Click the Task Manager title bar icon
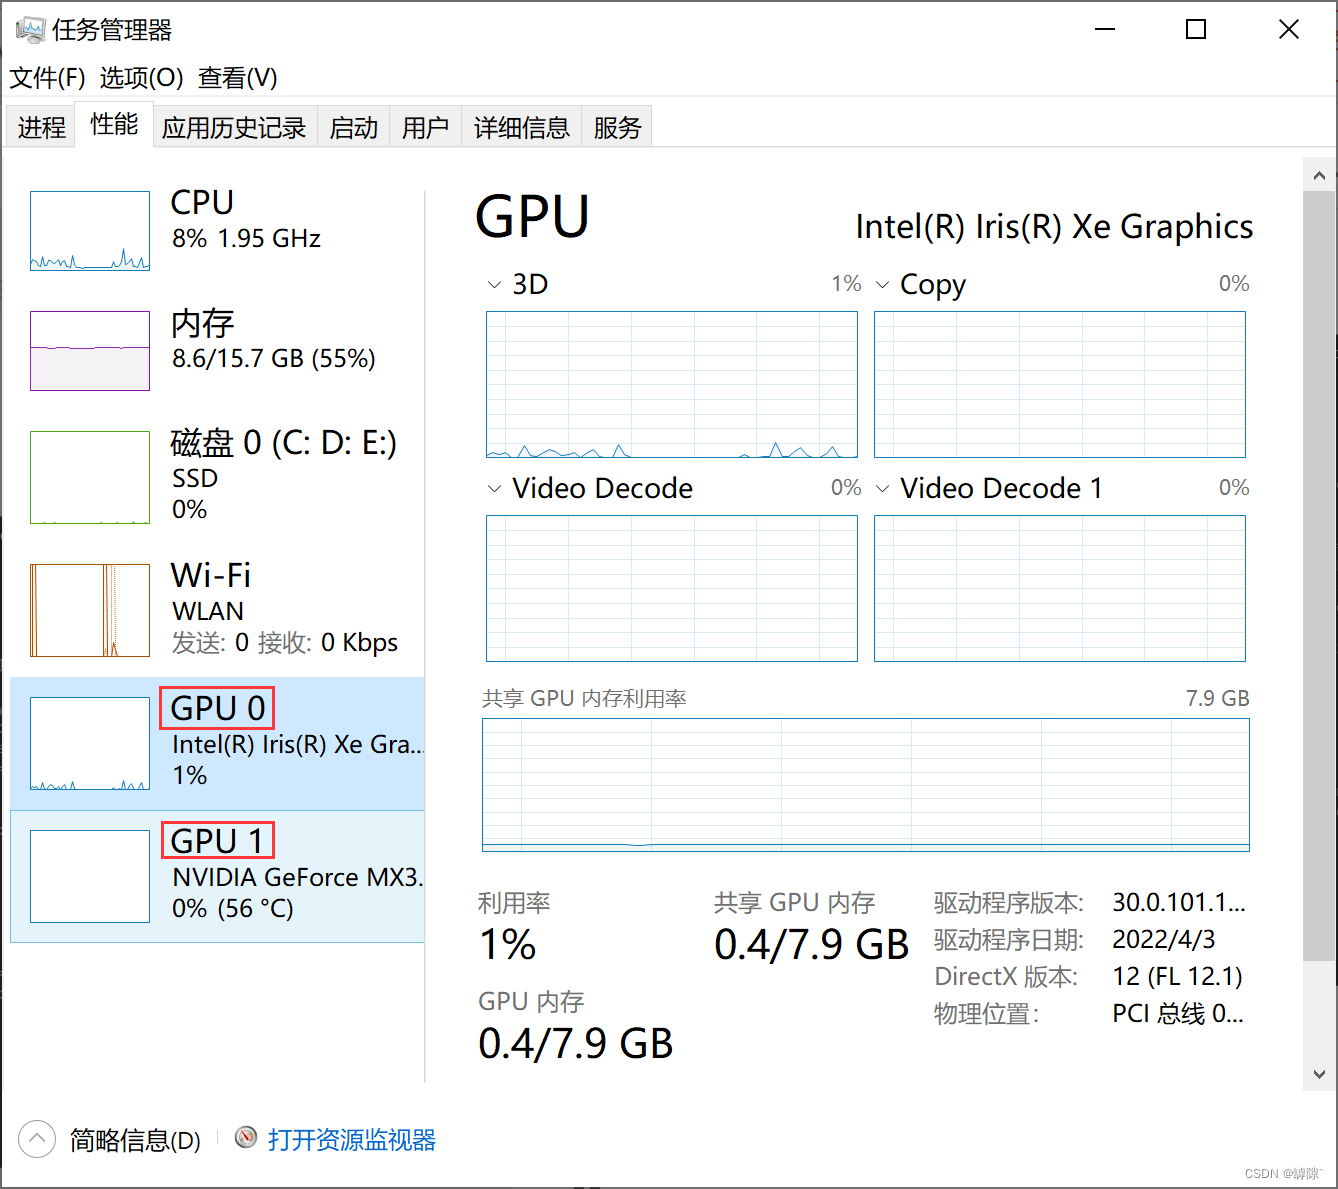 (x=30, y=30)
